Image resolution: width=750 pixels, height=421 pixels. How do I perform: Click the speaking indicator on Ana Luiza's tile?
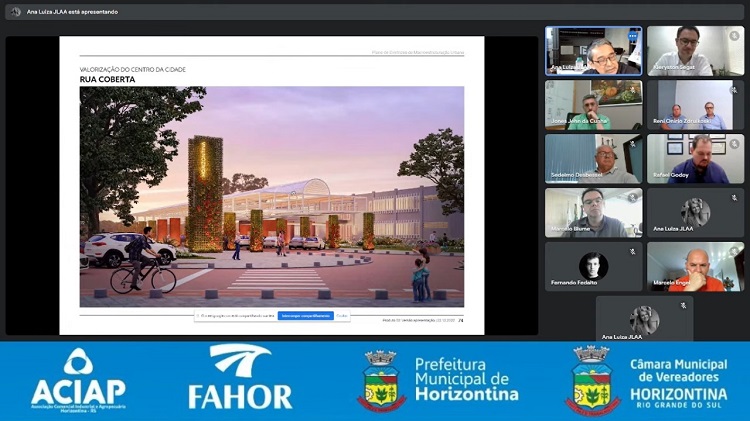[633, 33]
